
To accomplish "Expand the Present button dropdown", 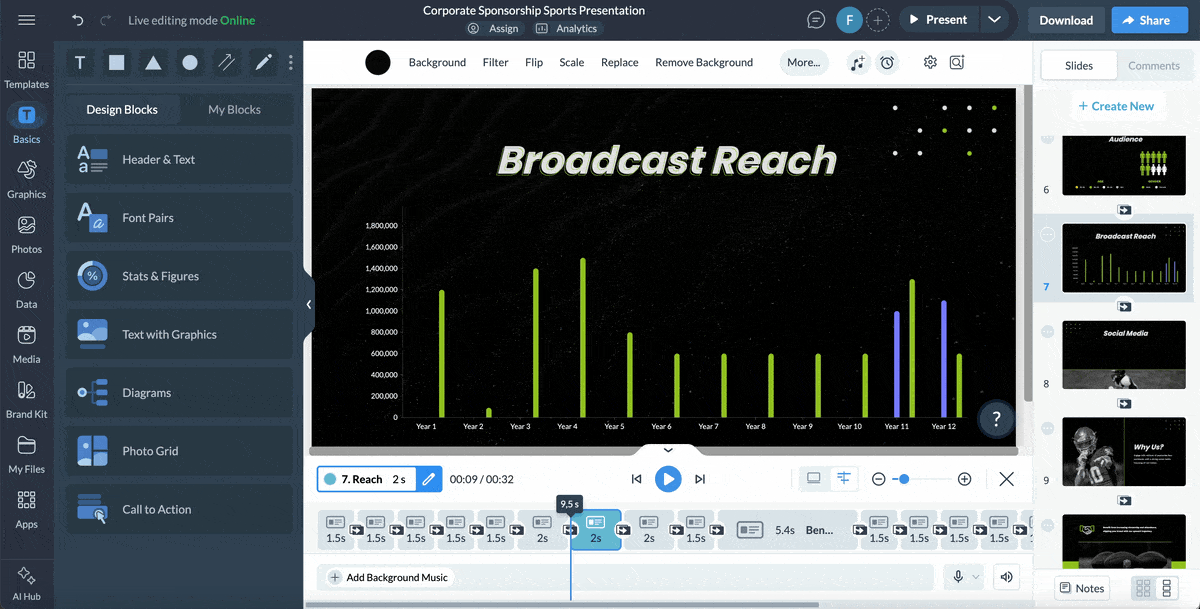I will (x=995, y=19).
